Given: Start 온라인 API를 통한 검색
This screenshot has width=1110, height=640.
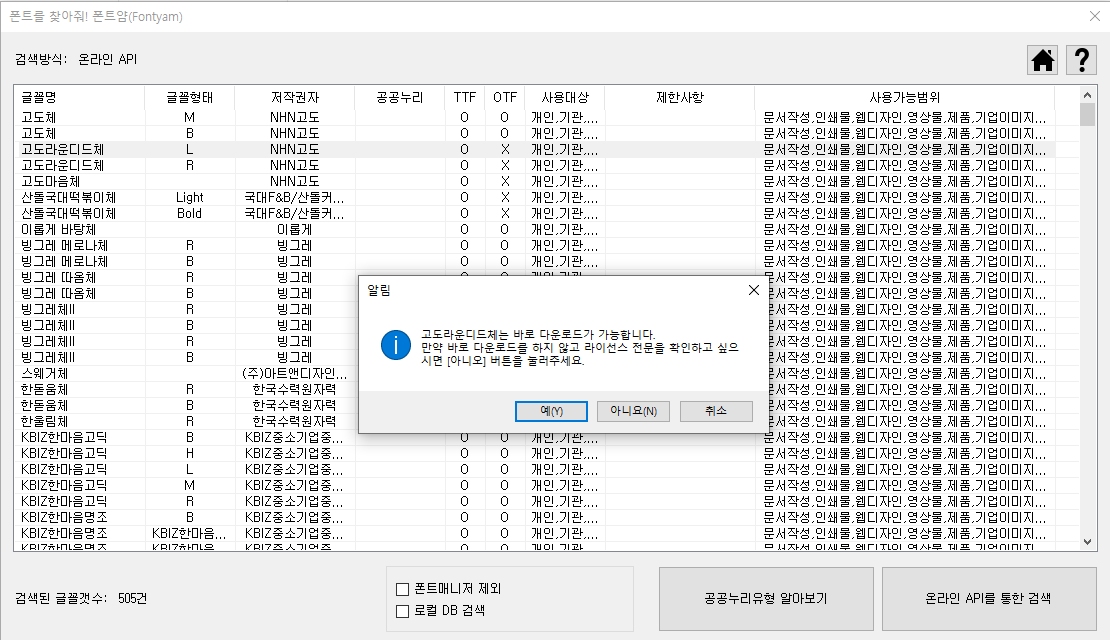Looking at the screenshot, I should click(x=988, y=598).
